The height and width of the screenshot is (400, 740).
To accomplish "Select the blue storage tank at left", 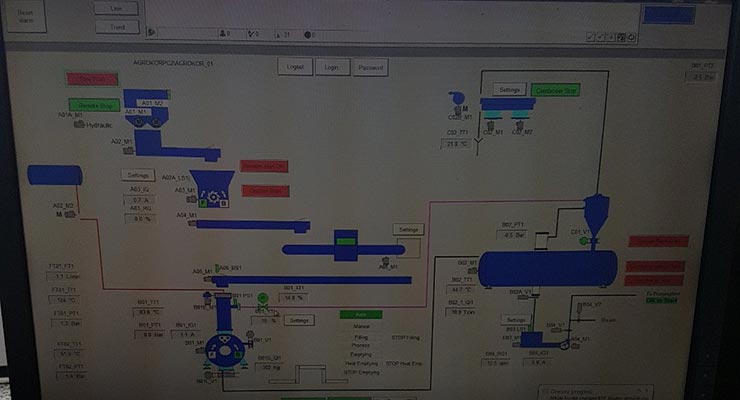I will [x=55, y=175].
